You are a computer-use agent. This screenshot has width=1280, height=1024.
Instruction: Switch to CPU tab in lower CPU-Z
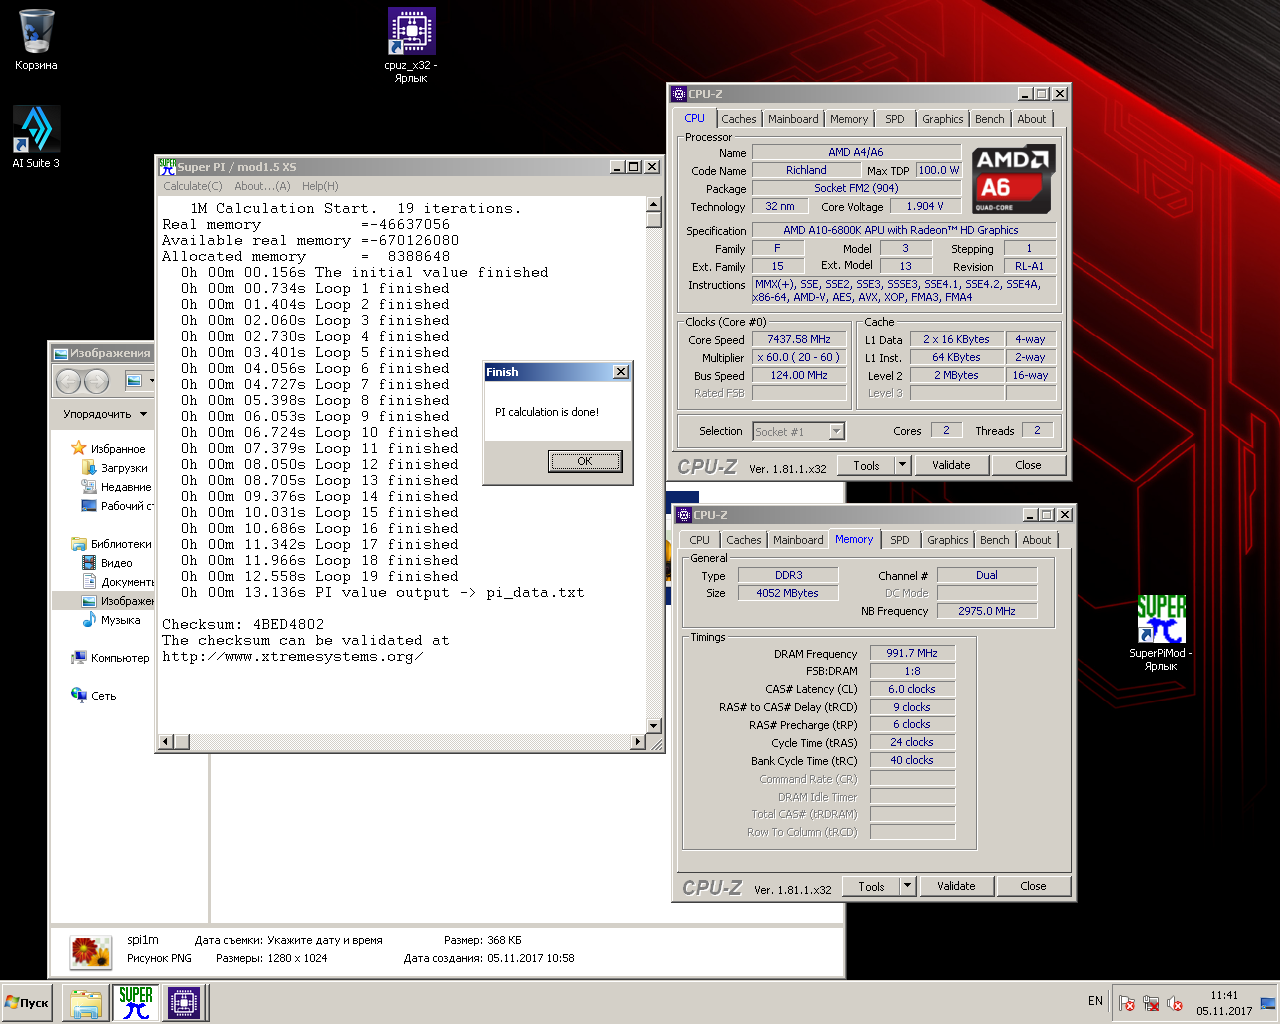(699, 540)
